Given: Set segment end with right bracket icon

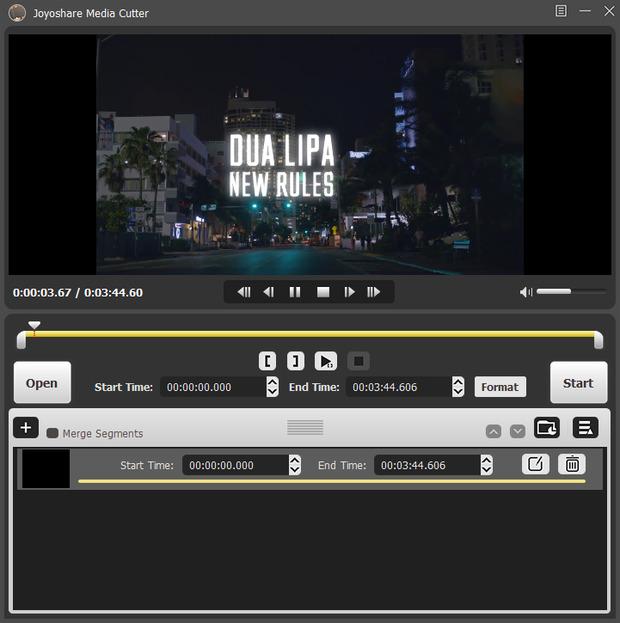Looking at the screenshot, I should coord(295,361).
